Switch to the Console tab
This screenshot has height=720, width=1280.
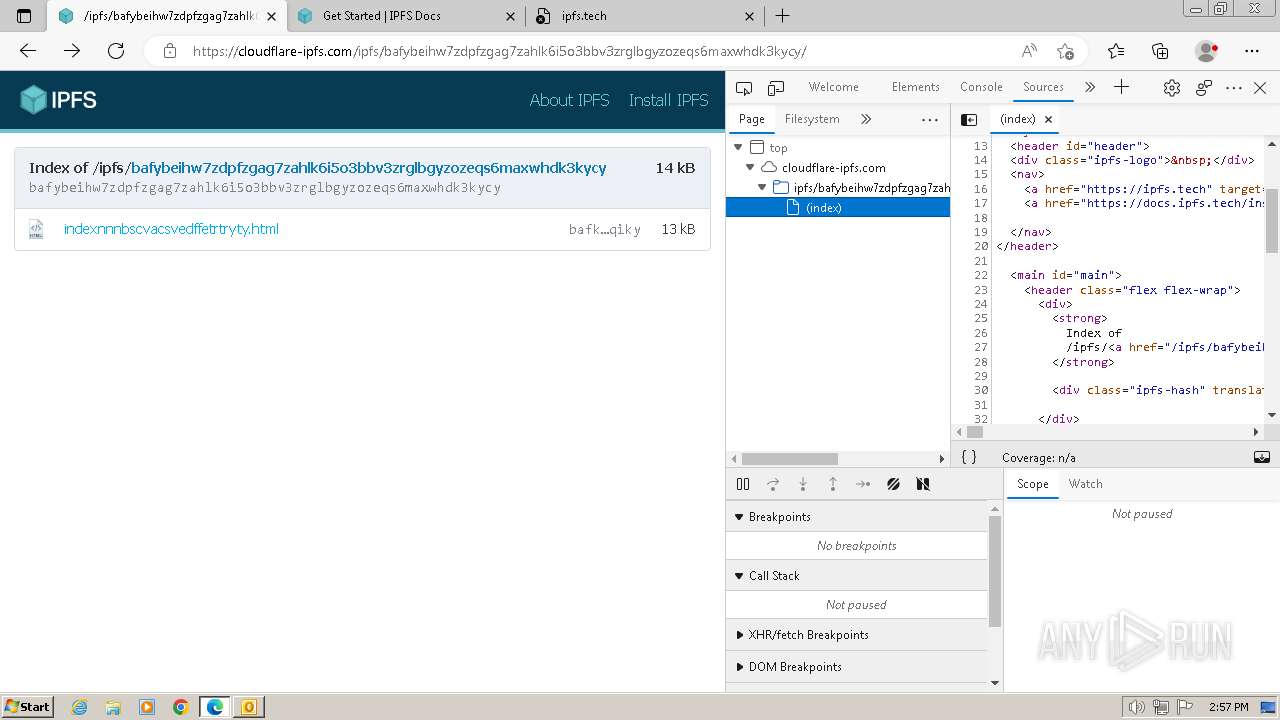coord(981,87)
